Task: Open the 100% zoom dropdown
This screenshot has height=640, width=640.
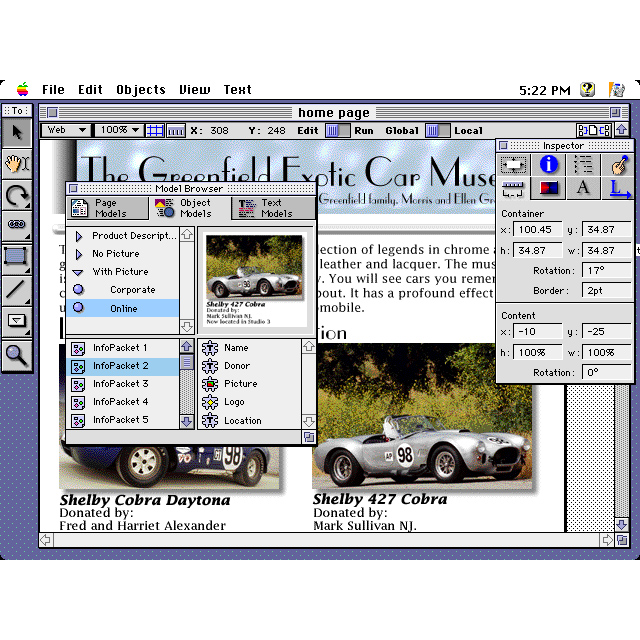Action: pyautogui.click(x=119, y=130)
